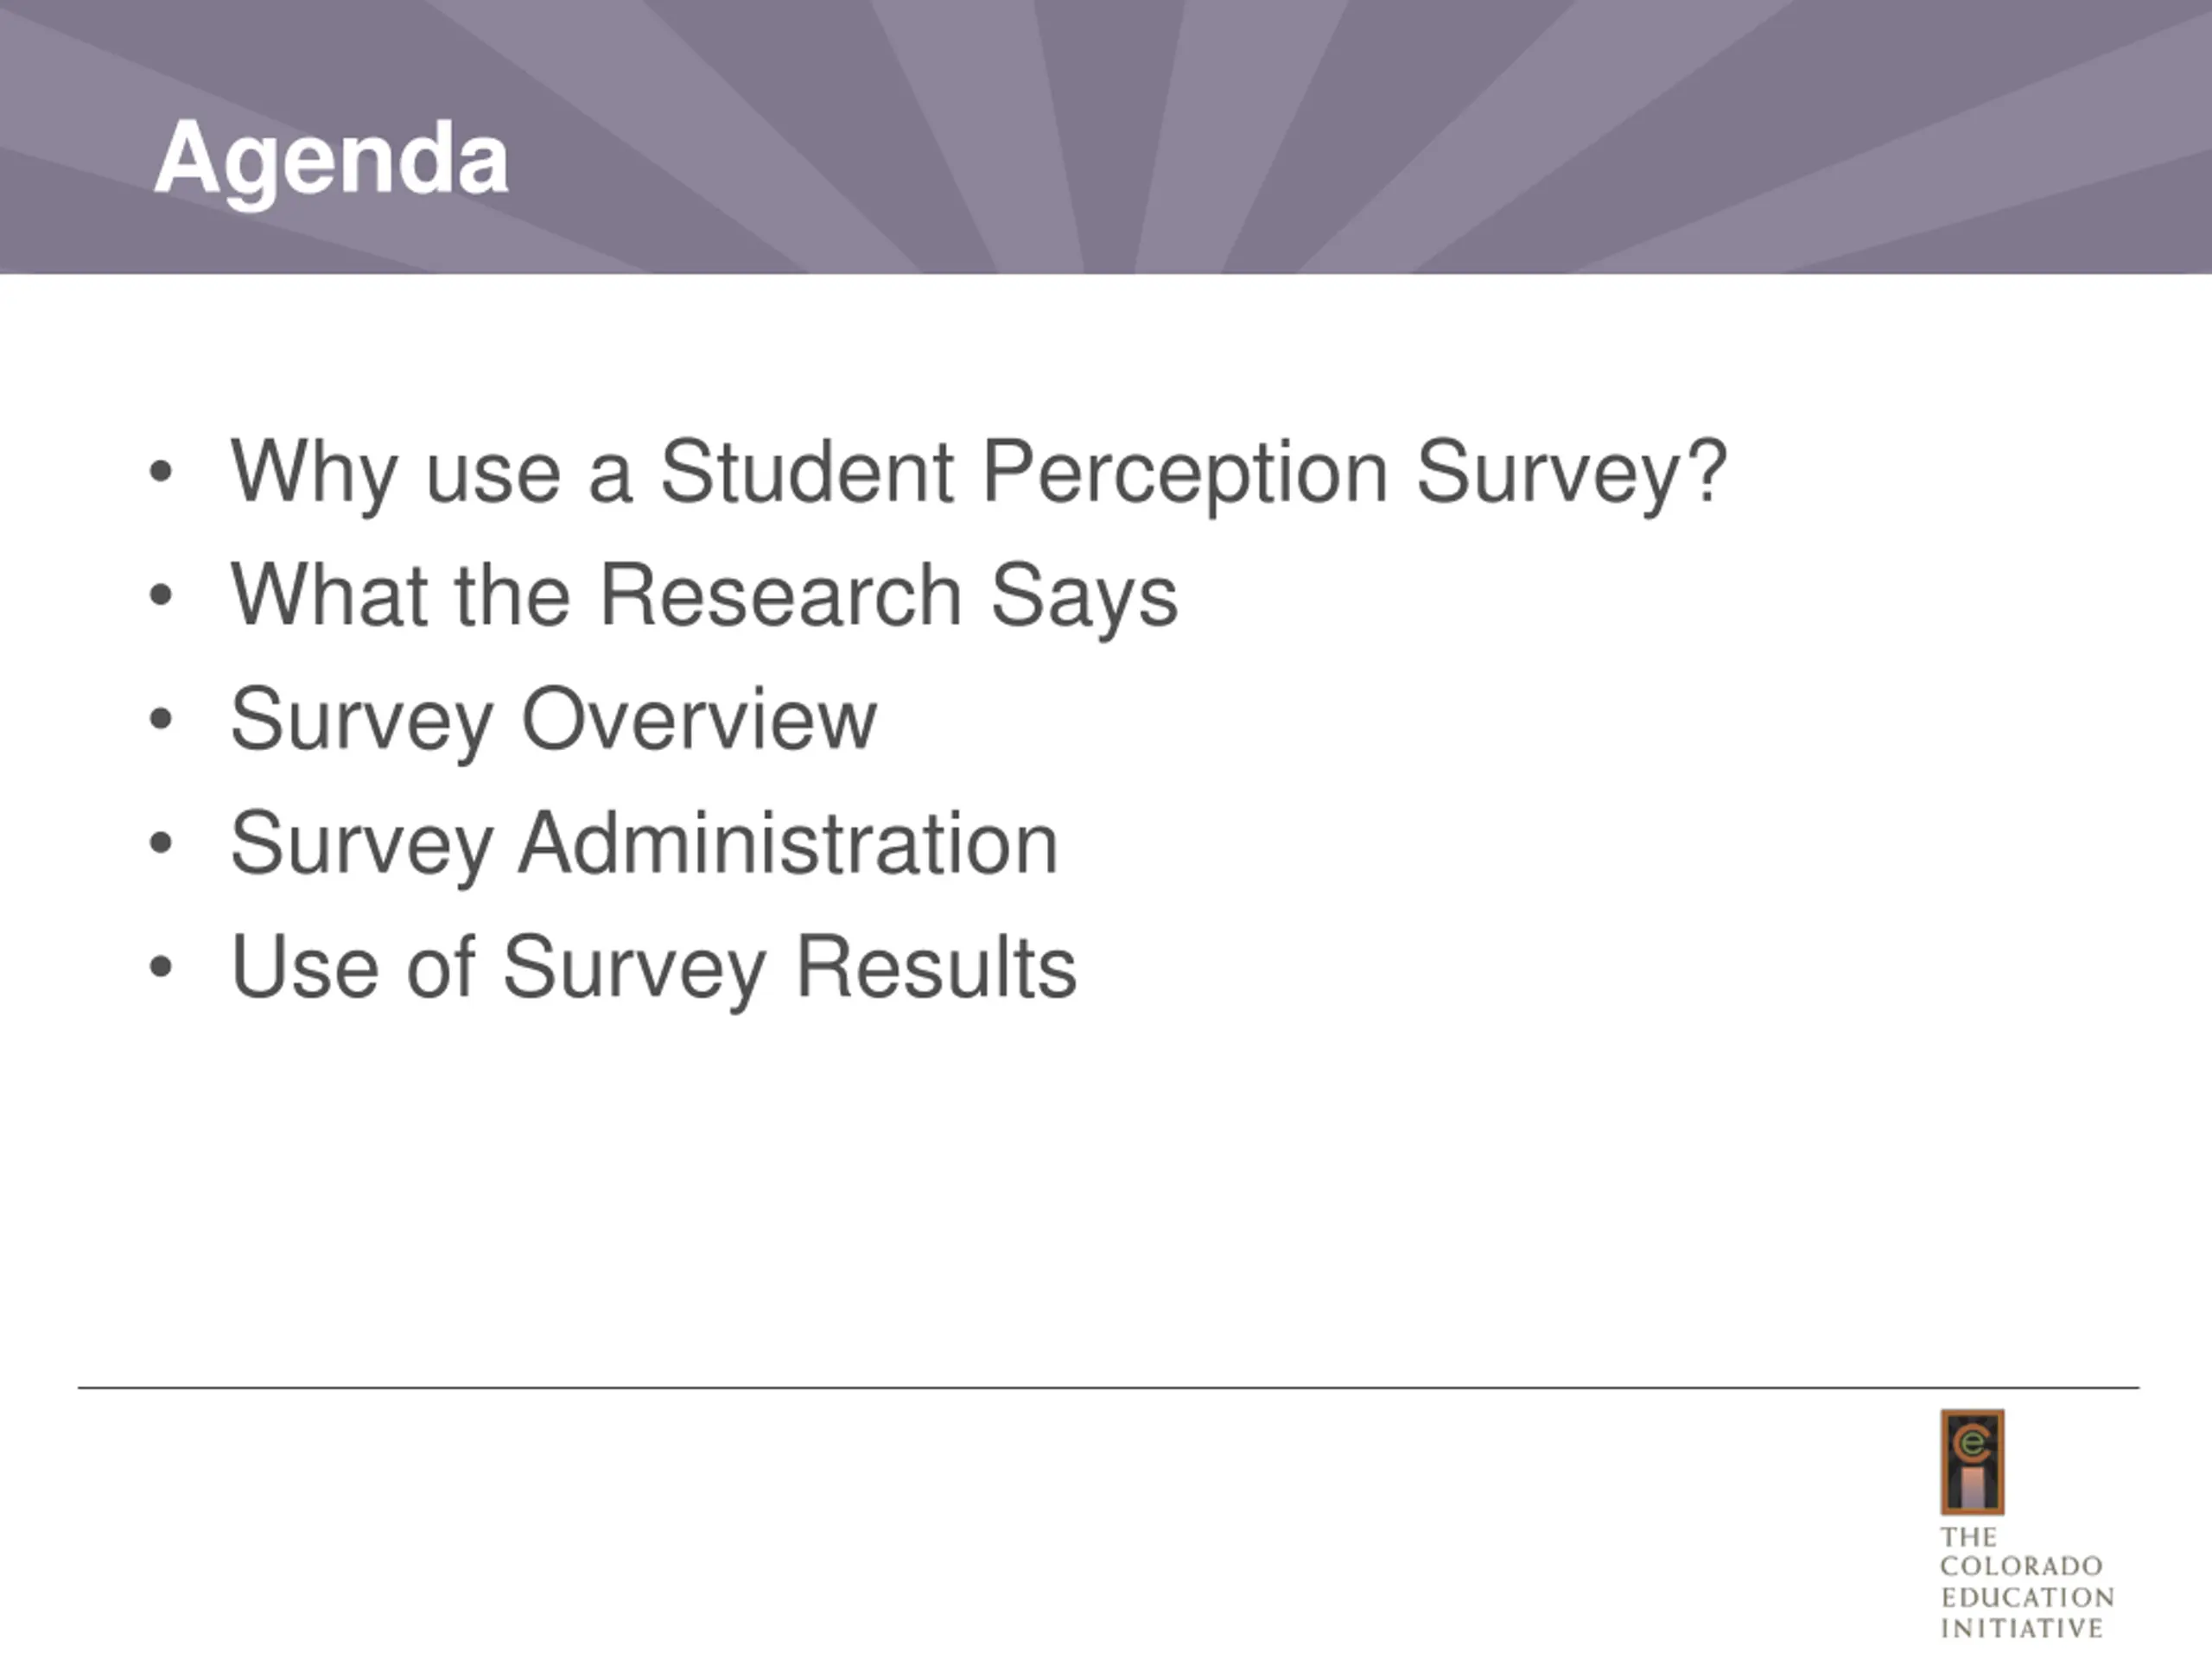The height and width of the screenshot is (1659, 2212).
Task: Click the word "INITIATIVE" in the footer logo
Action: click(x=2021, y=1628)
